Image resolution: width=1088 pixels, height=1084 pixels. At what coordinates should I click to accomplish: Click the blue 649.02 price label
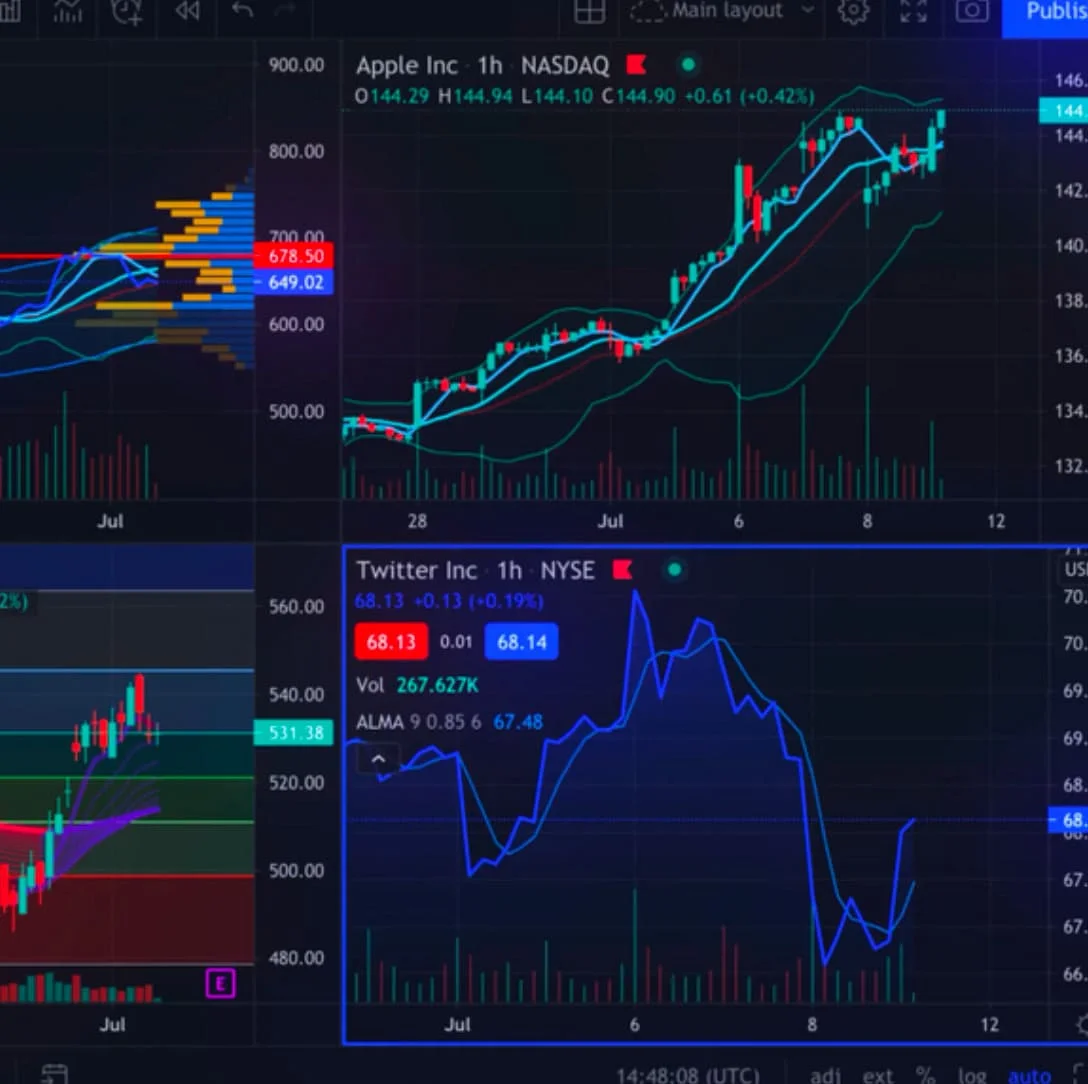[x=294, y=282]
